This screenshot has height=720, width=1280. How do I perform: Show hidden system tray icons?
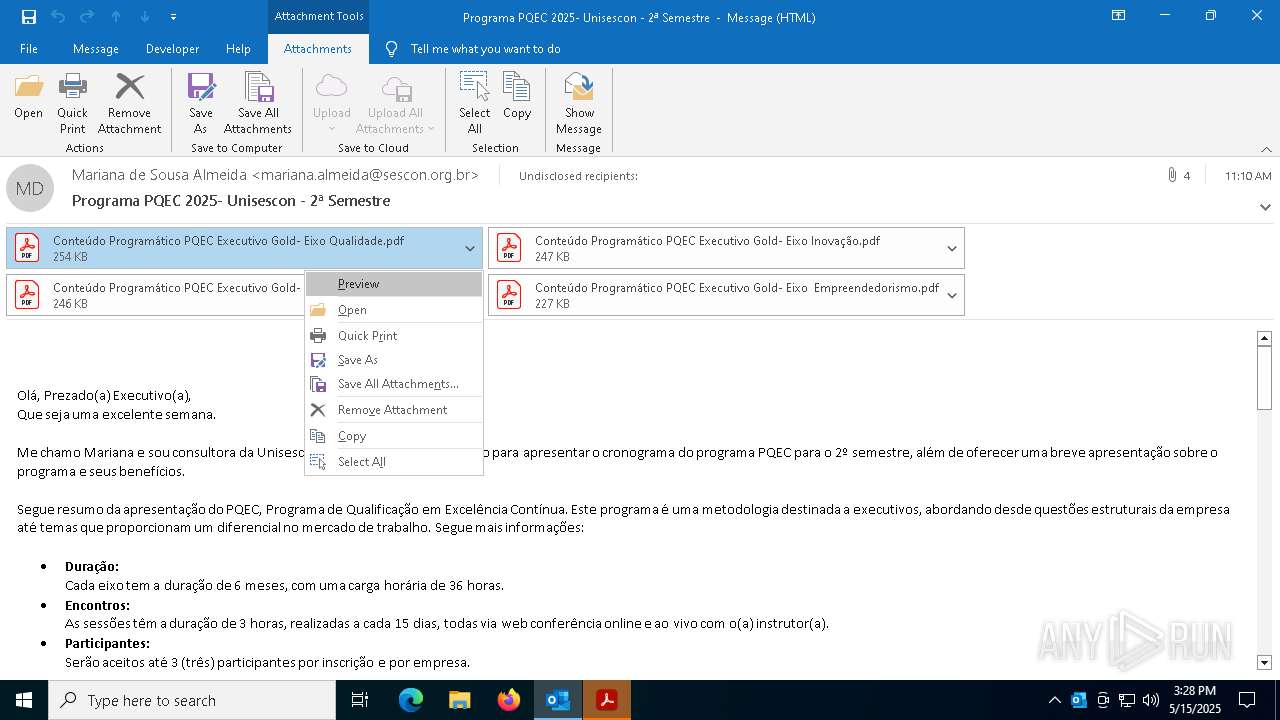(x=1054, y=700)
